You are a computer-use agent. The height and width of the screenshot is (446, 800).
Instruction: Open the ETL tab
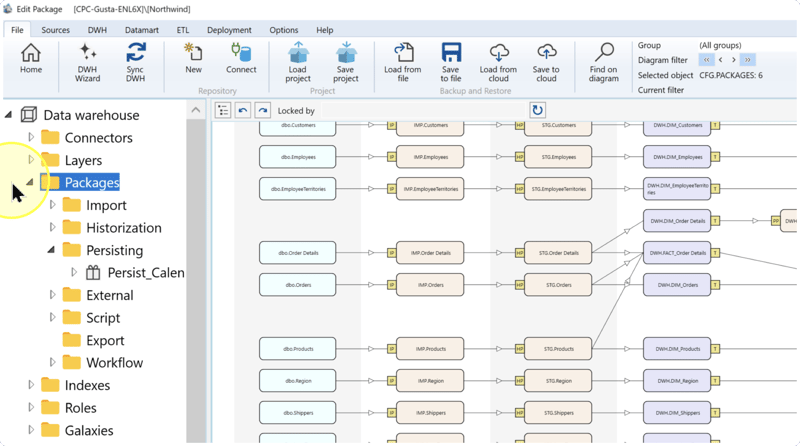[183, 30]
